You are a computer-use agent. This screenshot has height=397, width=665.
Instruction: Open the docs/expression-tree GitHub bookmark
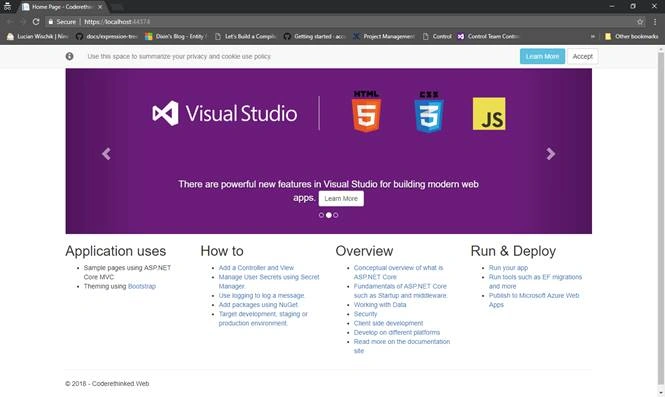click(106, 36)
